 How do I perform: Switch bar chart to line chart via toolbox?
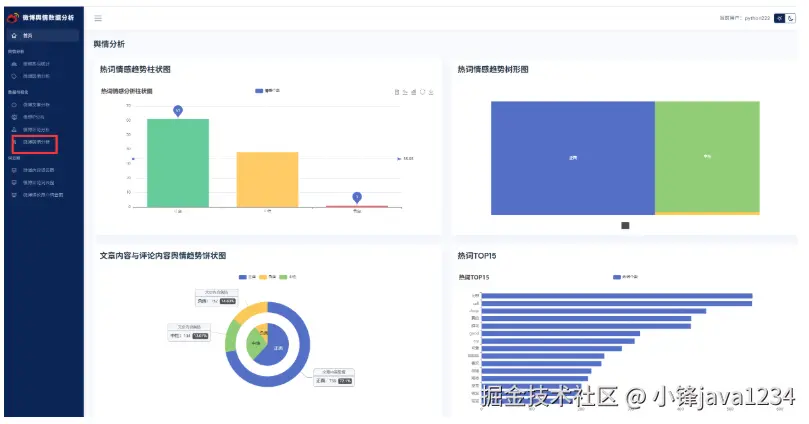pos(405,92)
